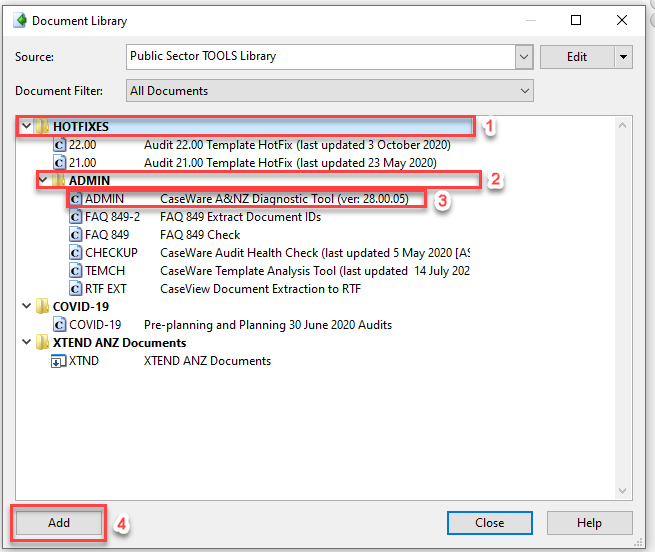The image size is (655, 552).
Task: Select the FAQ 849 Check entry
Action: point(155,234)
